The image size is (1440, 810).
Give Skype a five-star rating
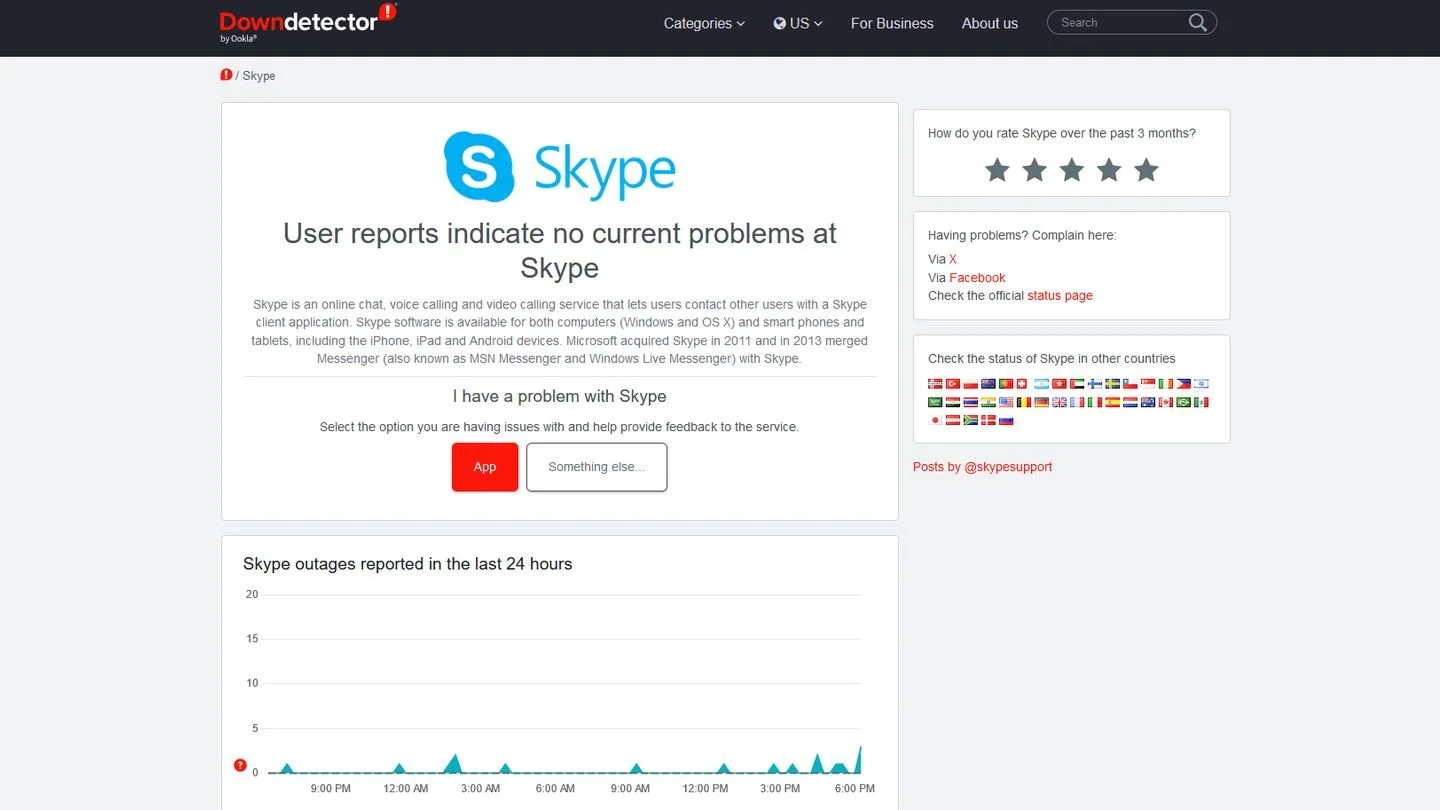coord(1146,170)
